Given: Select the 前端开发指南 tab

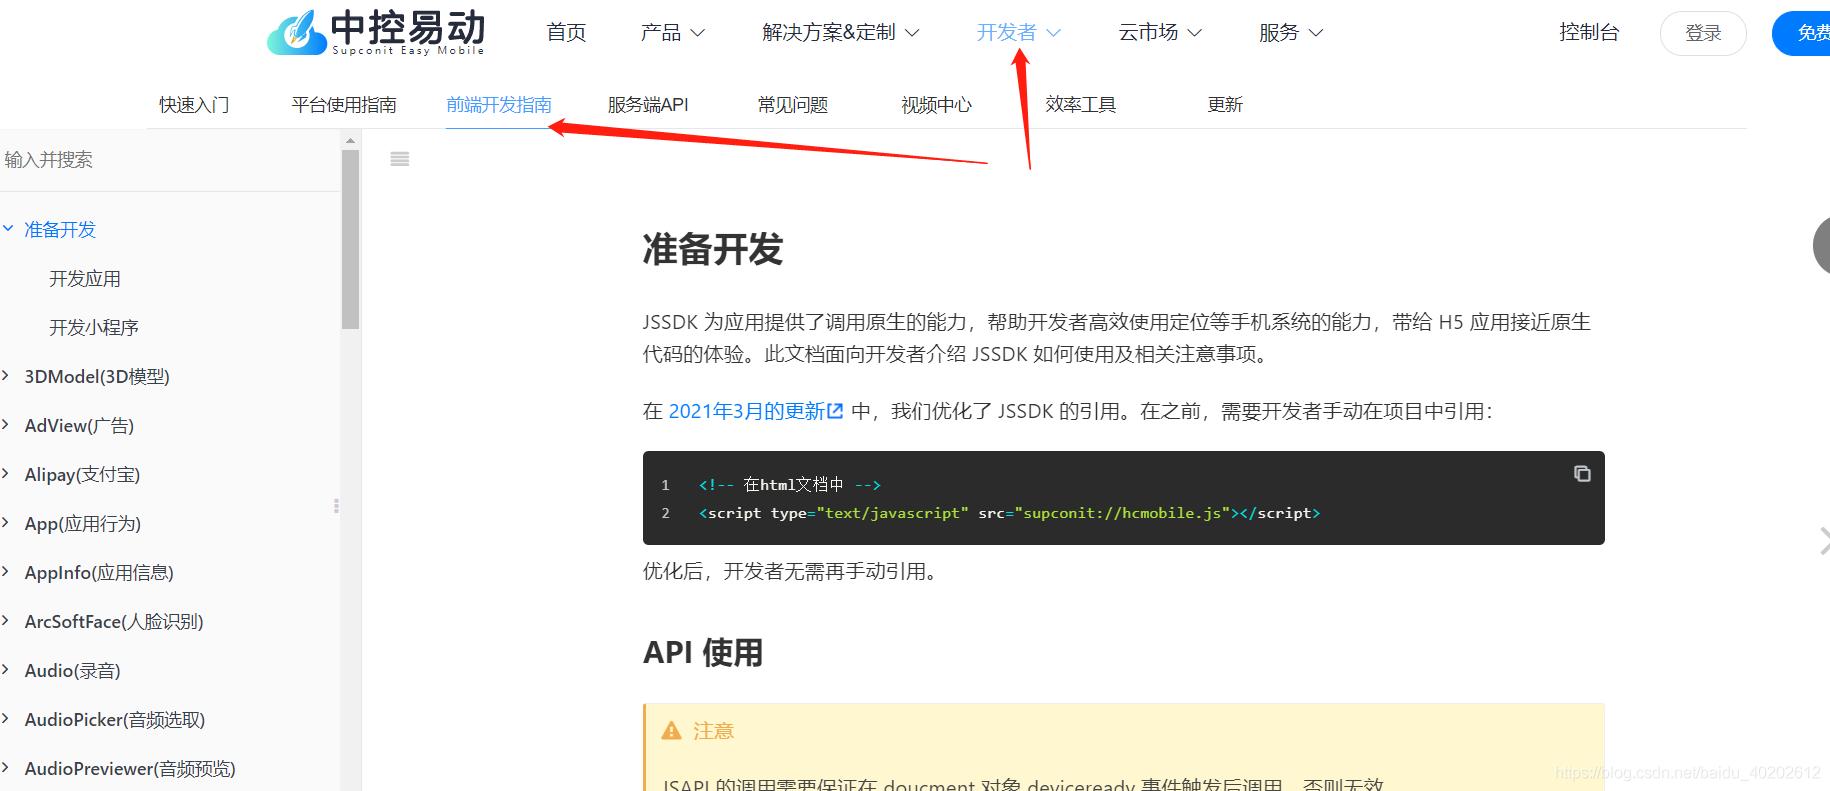Looking at the screenshot, I should [x=499, y=105].
